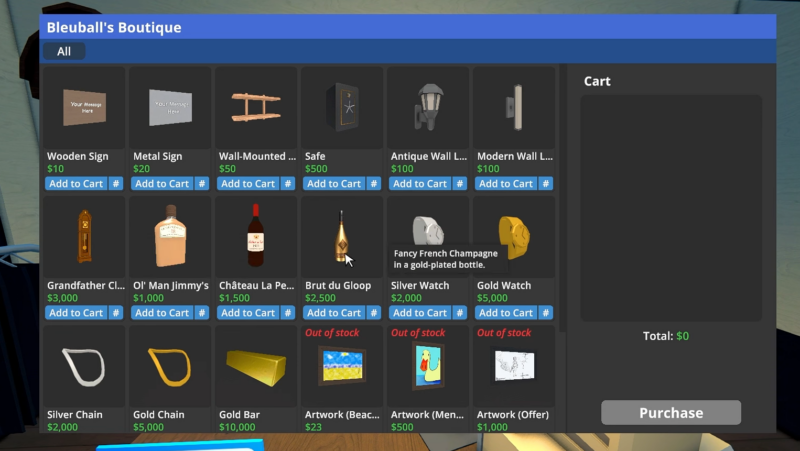Select the Wall-Mounted shelf icon
The width and height of the screenshot is (800, 451).
(255, 106)
